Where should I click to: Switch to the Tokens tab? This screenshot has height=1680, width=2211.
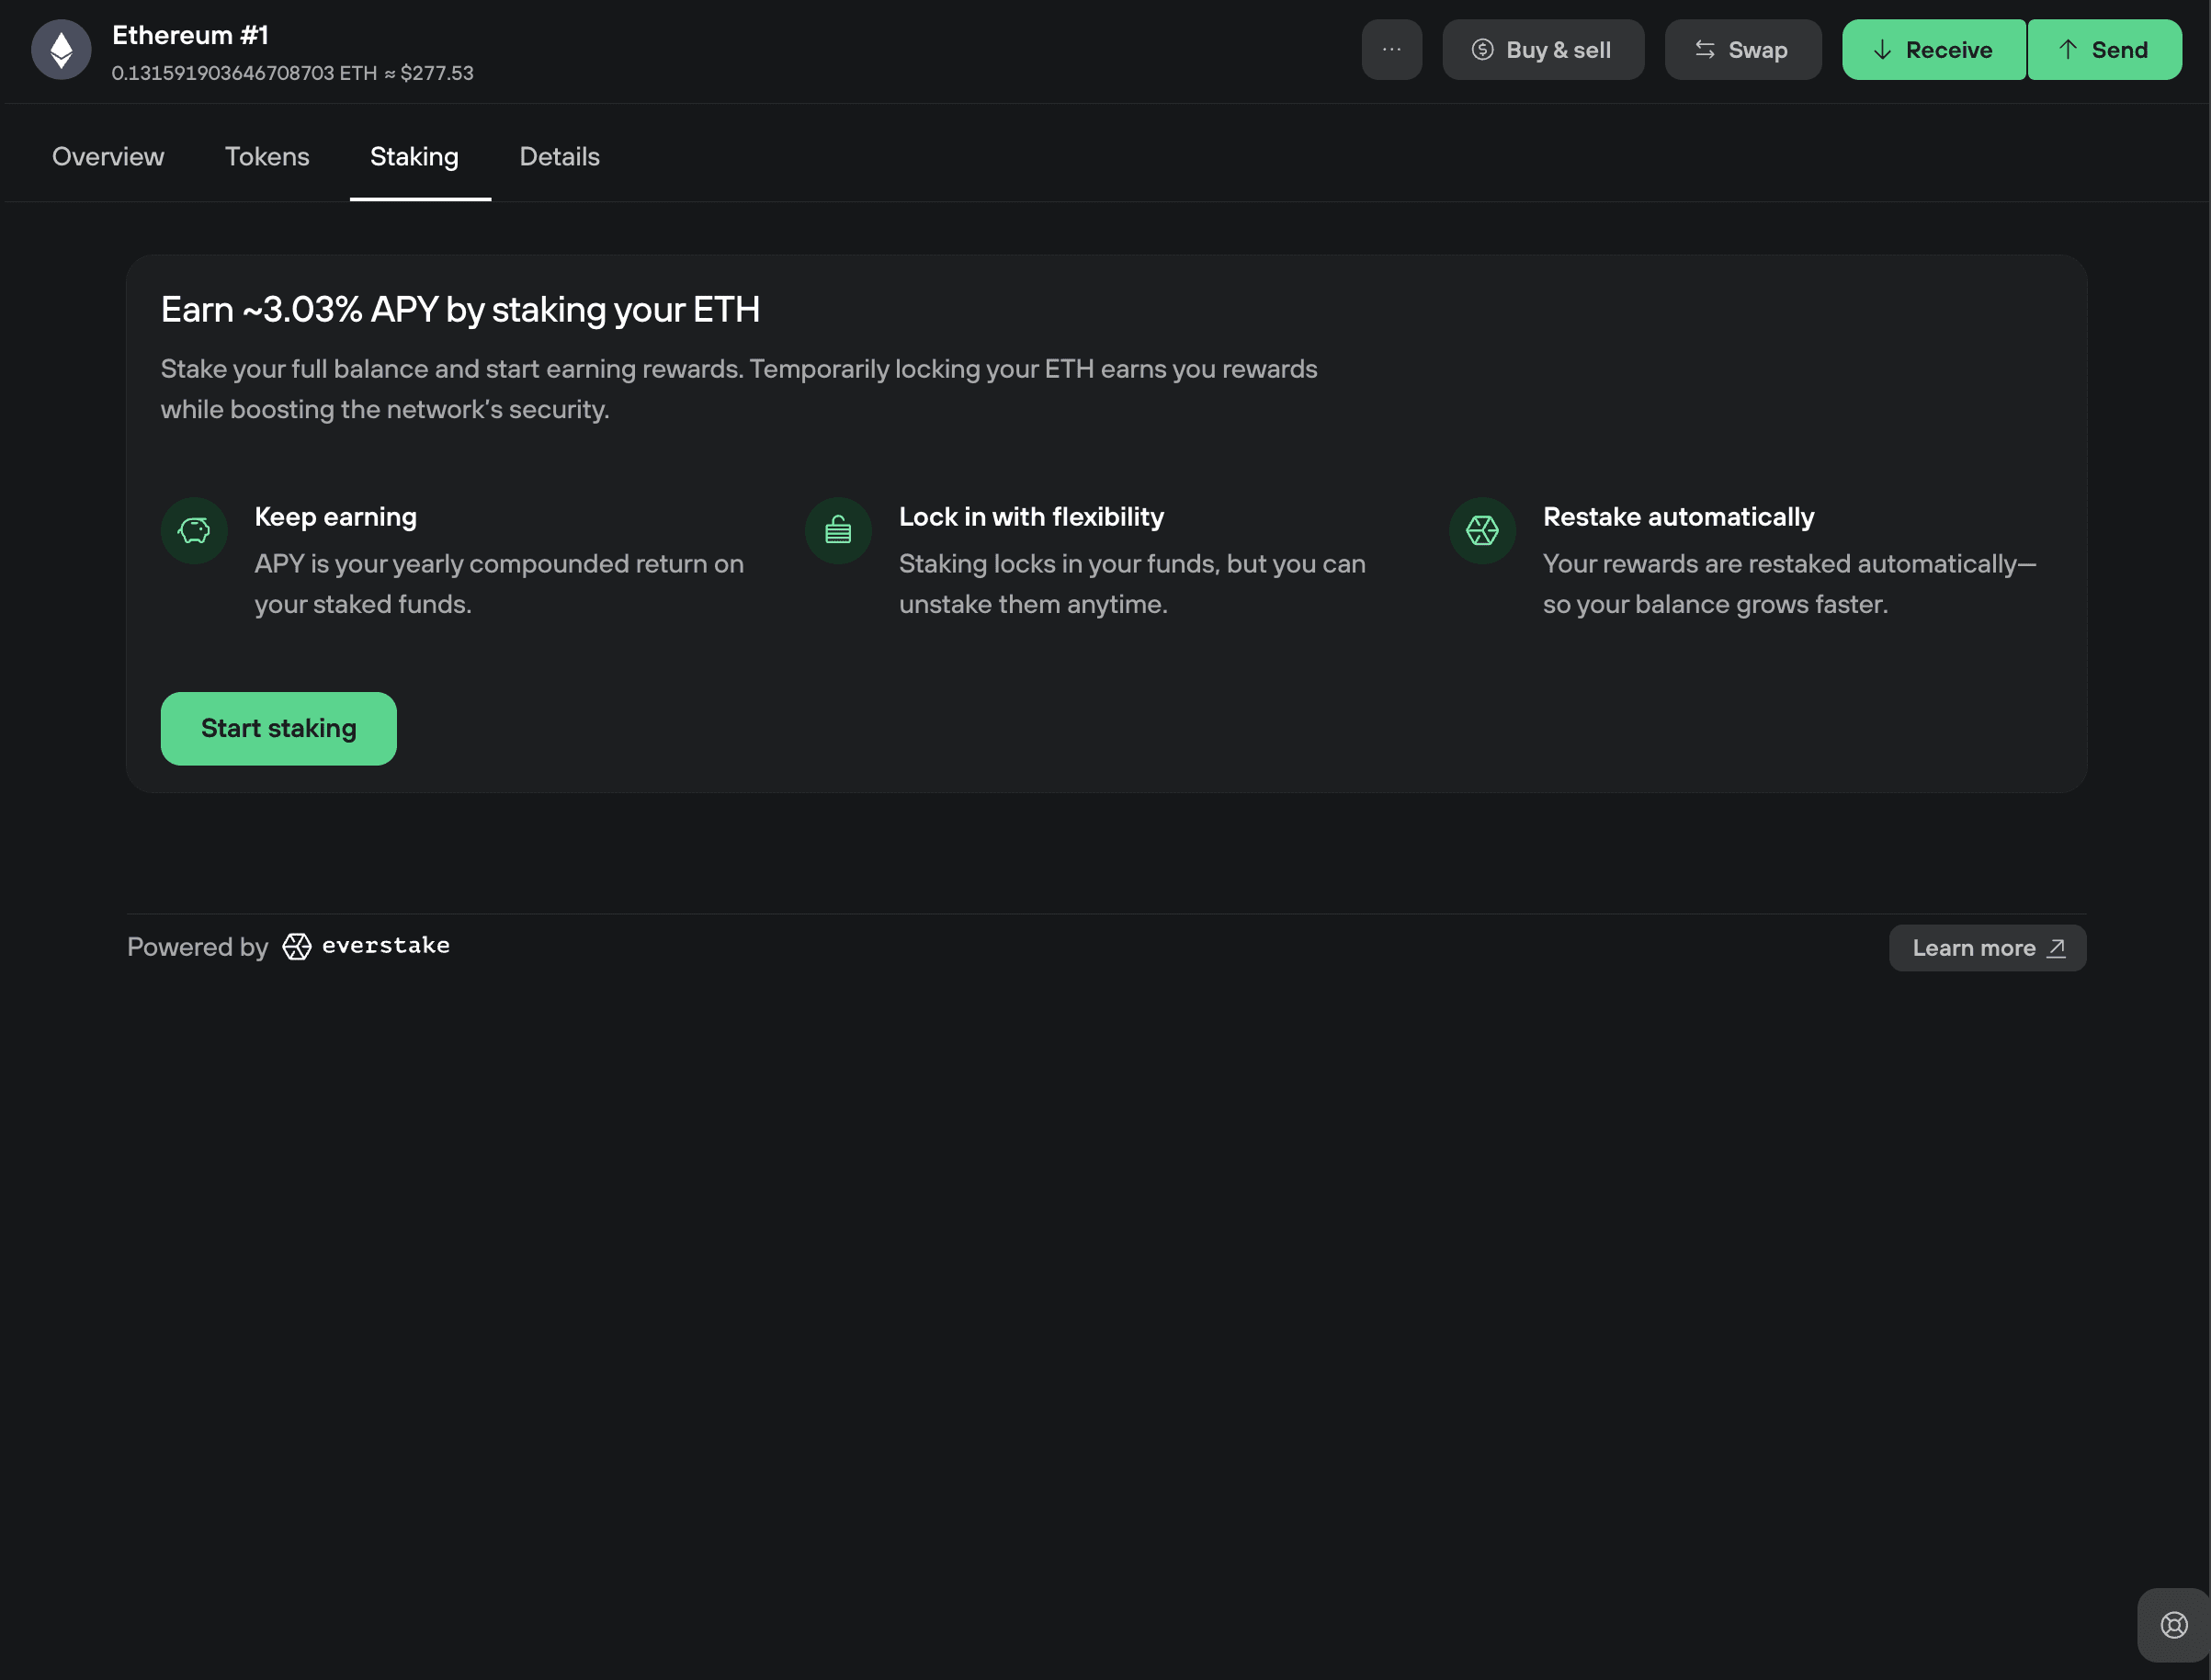[267, 157]
